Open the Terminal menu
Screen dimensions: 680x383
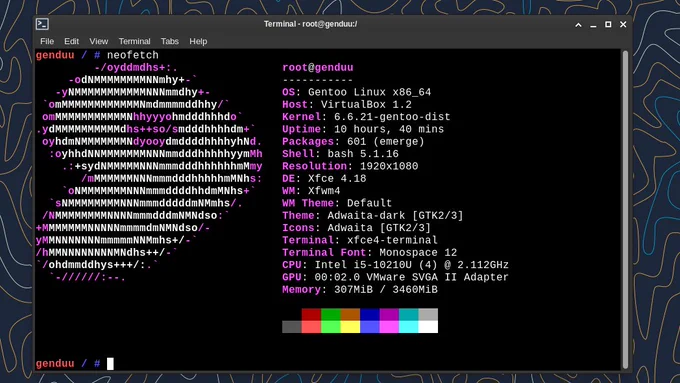point(134,41)
